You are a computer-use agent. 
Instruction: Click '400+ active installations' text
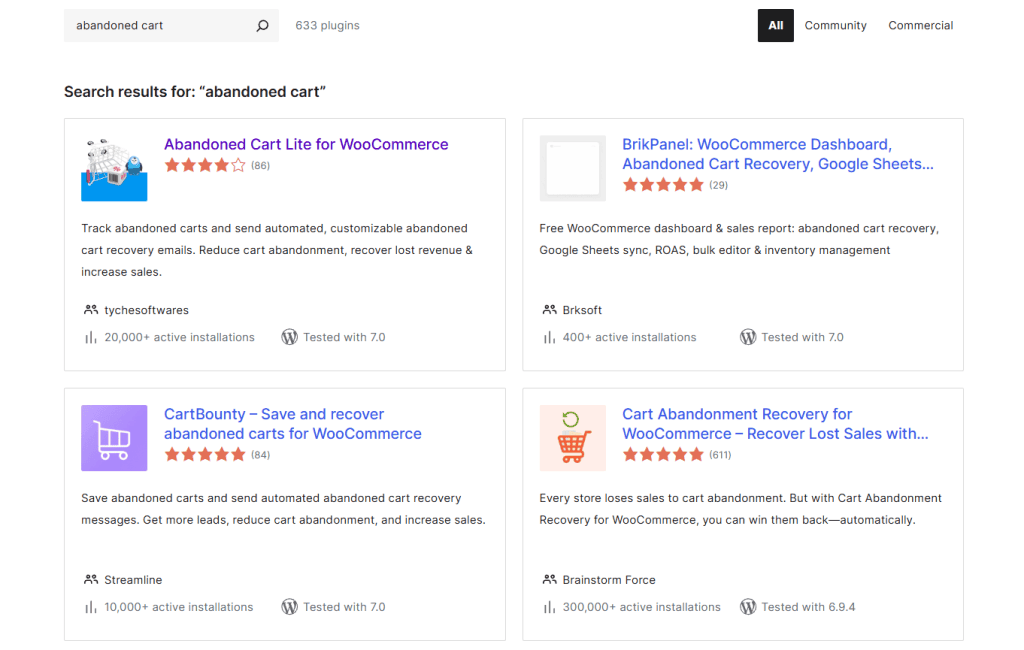coord(630,337)
